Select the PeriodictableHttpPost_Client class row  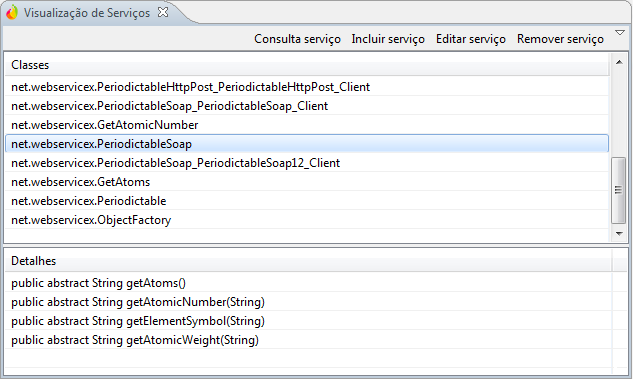click(x=307, y=87)
